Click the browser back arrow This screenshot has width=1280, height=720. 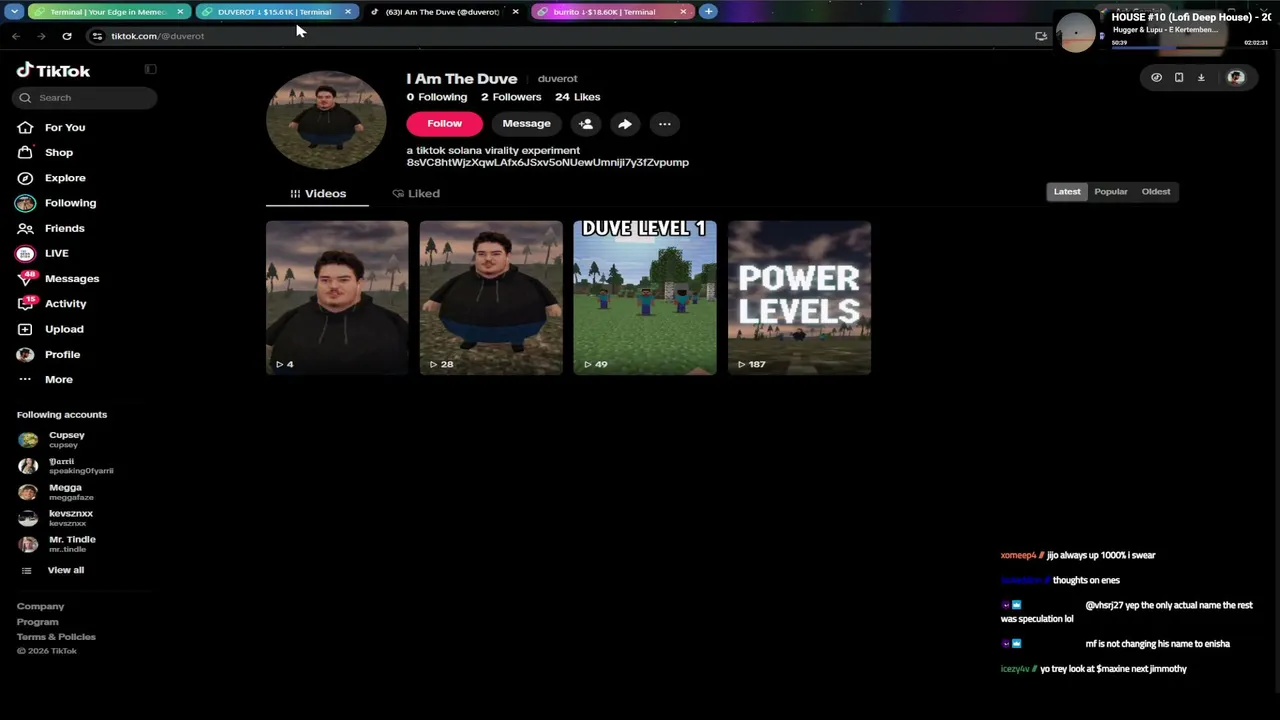16,36
